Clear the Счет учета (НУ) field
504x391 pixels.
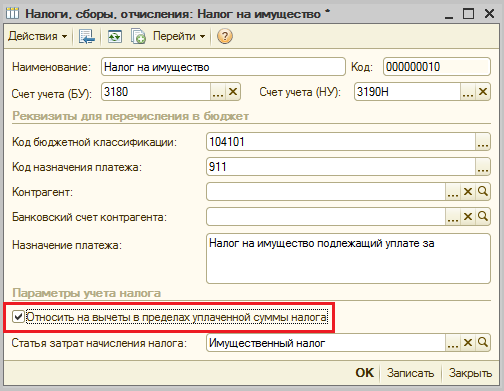click(483, 92)
